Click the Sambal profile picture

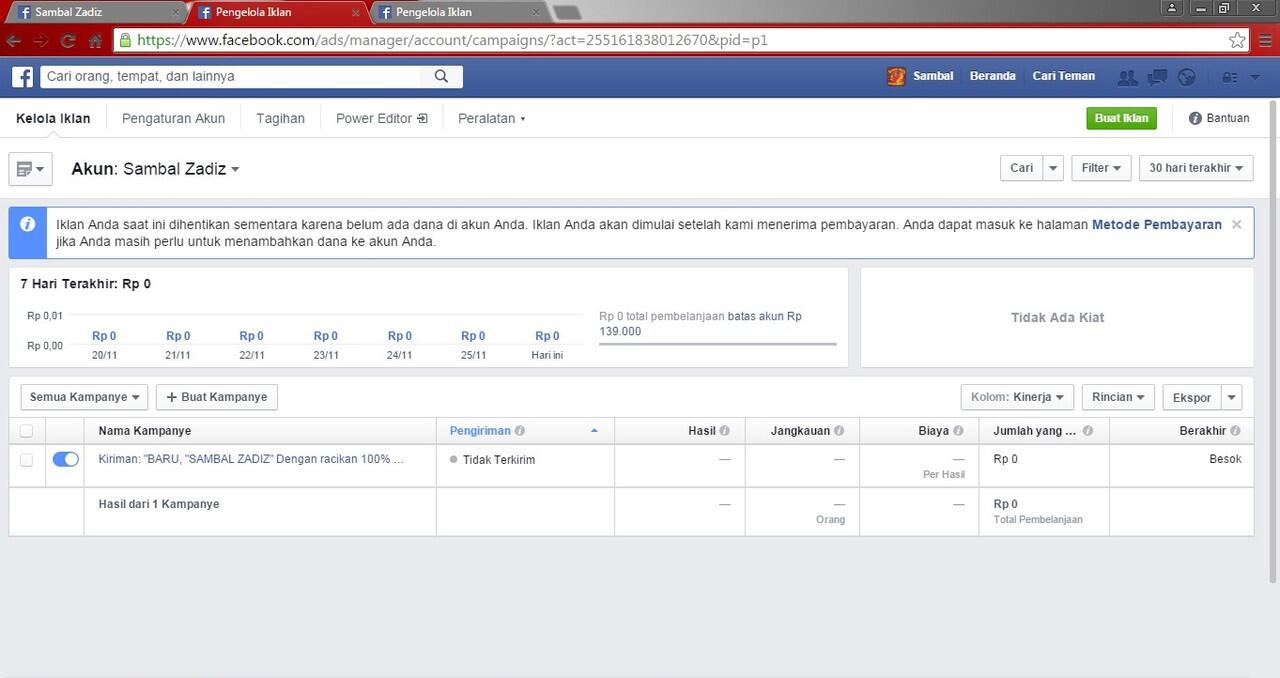point(896,76)
